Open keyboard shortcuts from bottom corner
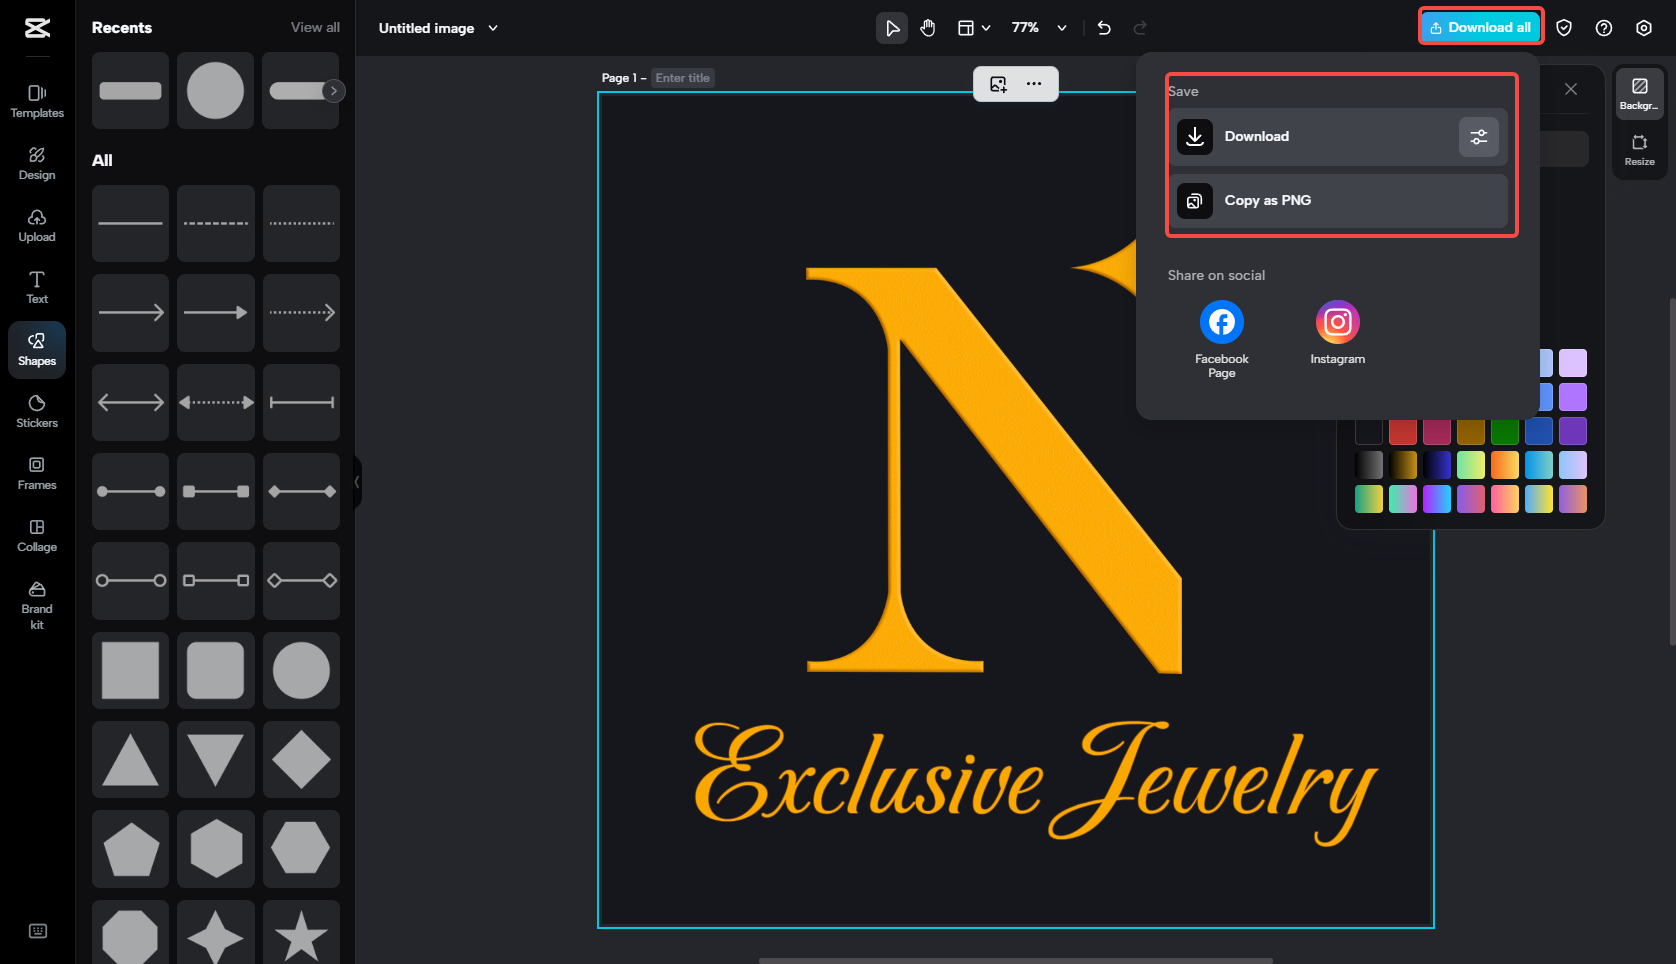The image size is (1676, 964). [37, 931]
